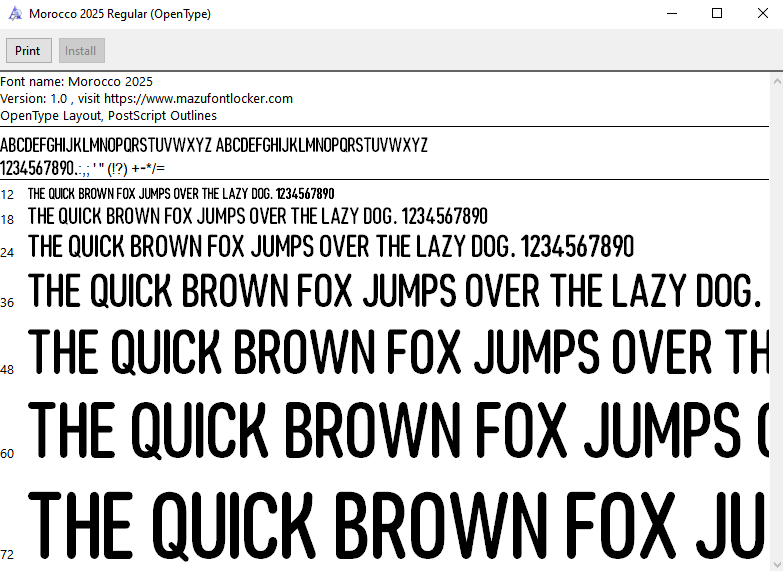The width and height of the screenshot is (783, 571).
Task: Click the 24 point sample sentence
Action: pyautogui.click(x=331, y=246)
